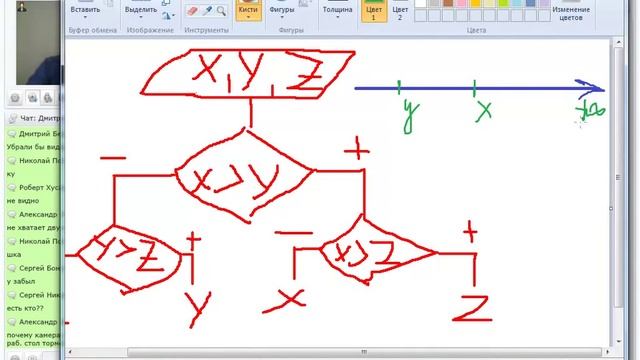Pick the light turquoise color swatch
The image size is (640, 360).
(x=517, y=3)
